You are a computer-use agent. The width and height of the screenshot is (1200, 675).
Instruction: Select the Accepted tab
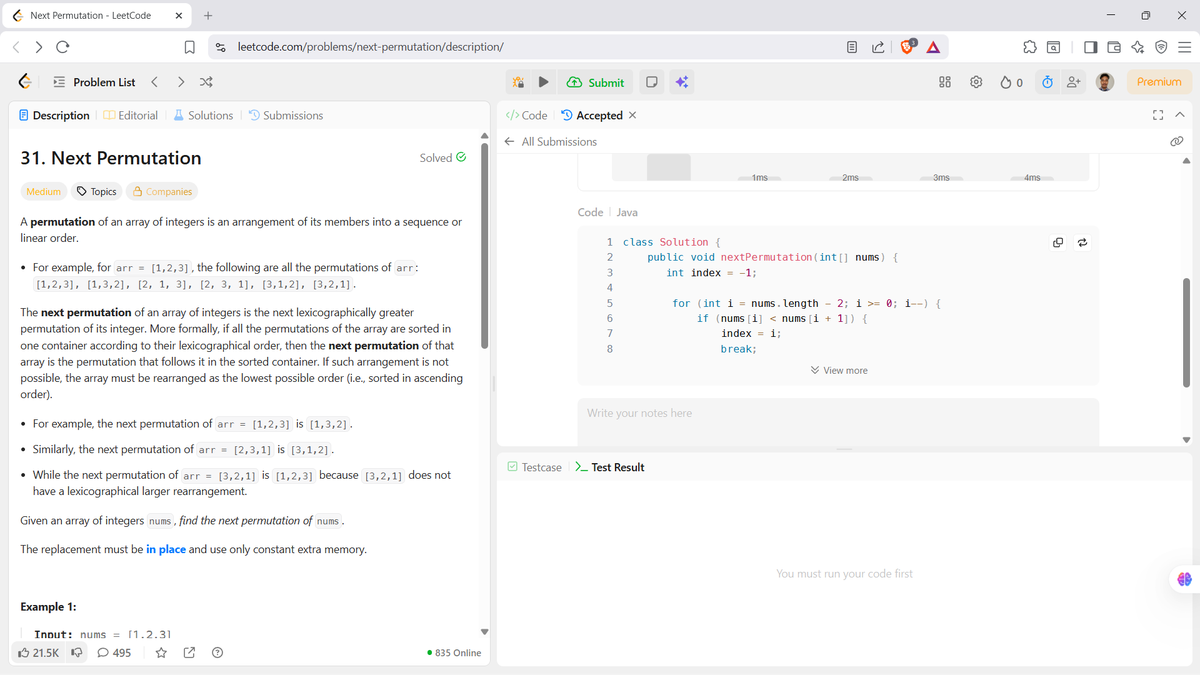coord(592,116)
